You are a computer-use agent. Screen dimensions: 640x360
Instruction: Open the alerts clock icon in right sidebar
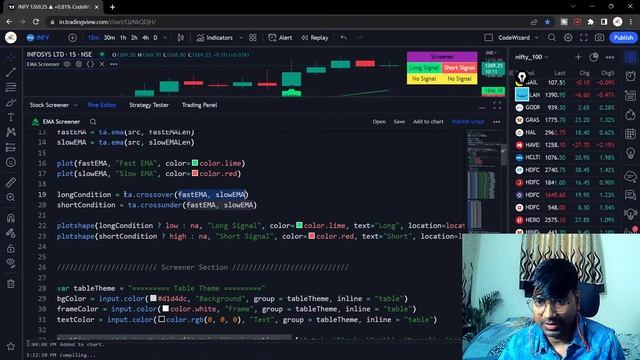click(x=631, y=76)
